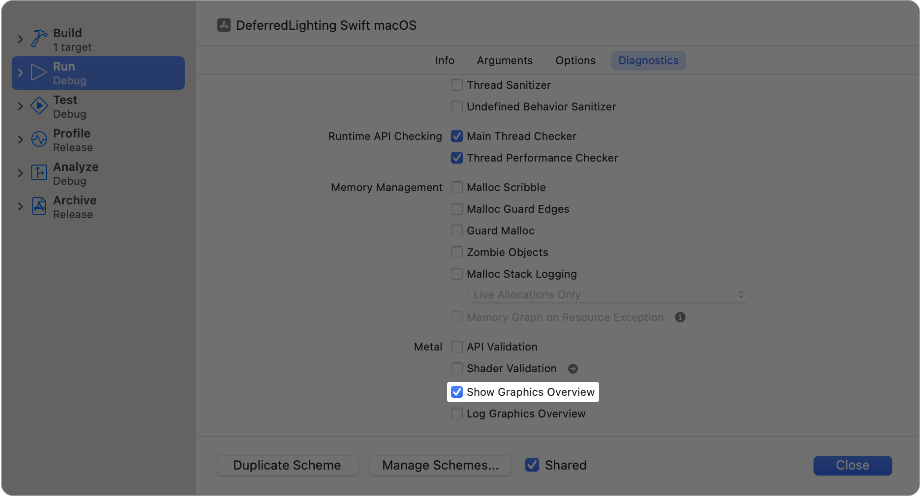Open the Live Allocations Only dropdown
920x496 pixels.
coord(608,295)
